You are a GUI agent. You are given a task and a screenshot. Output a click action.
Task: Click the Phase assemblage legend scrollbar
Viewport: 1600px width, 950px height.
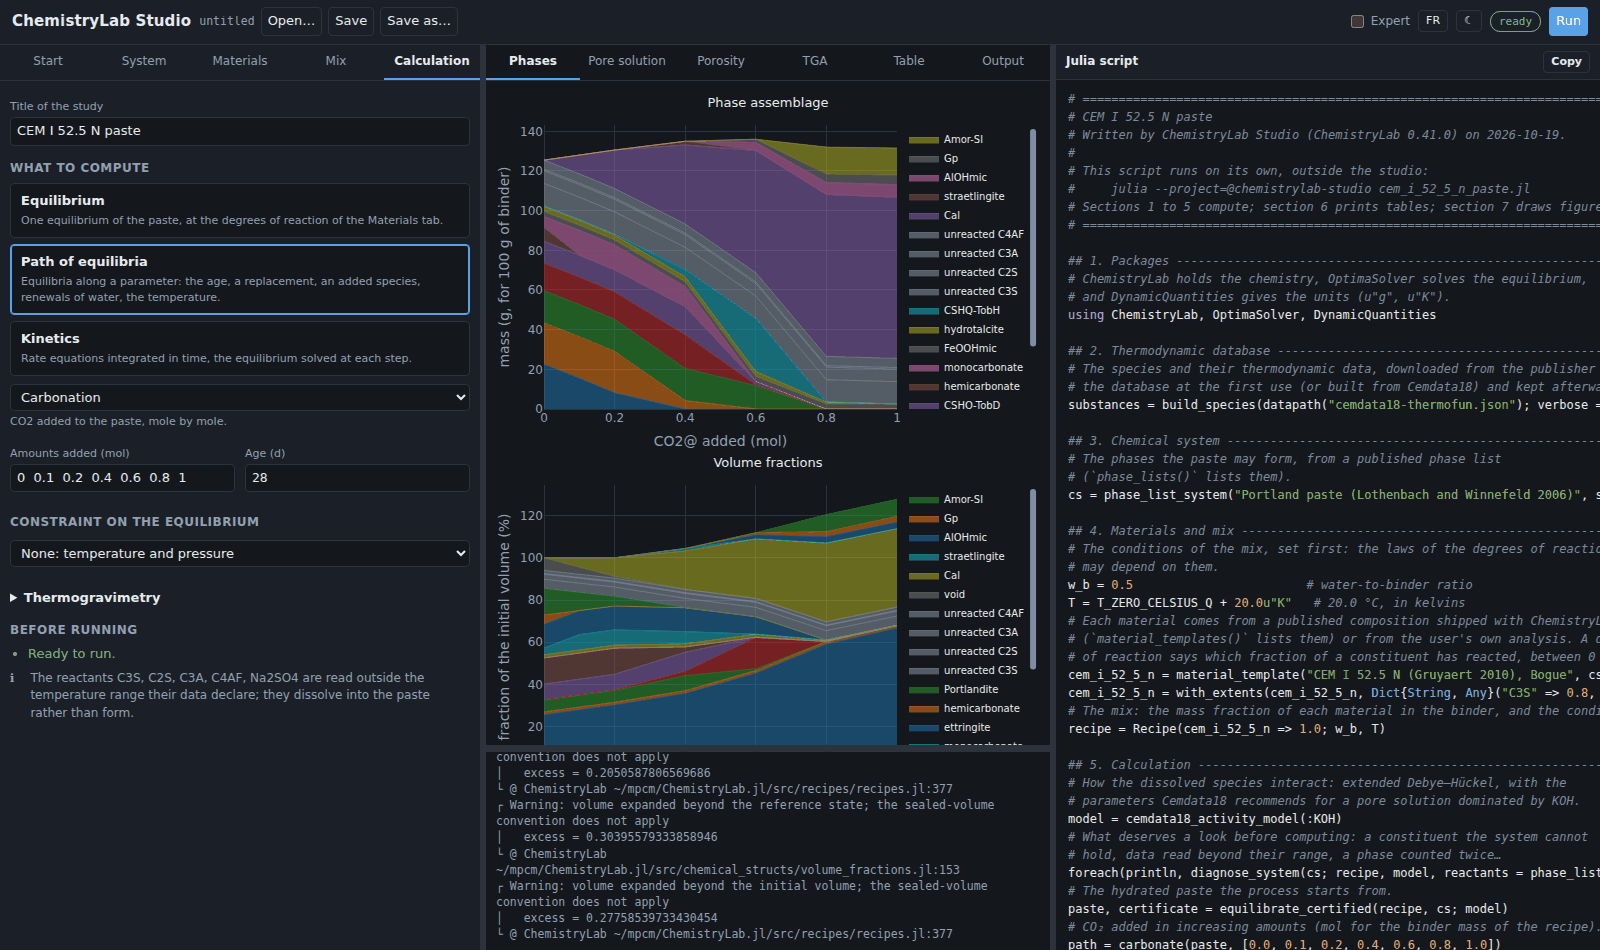1033,237
